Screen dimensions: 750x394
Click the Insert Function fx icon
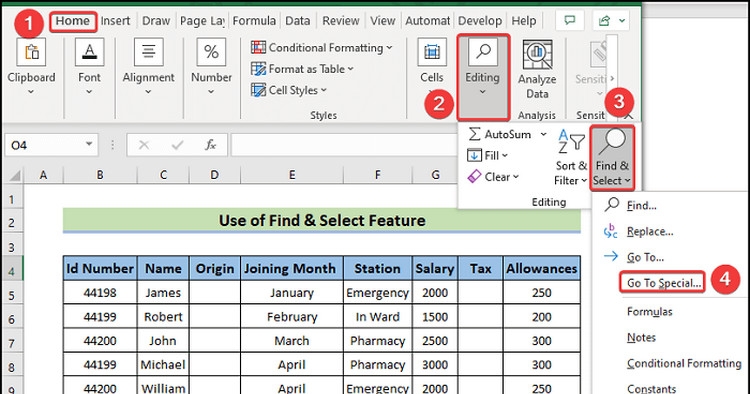(x=210, y=145)
